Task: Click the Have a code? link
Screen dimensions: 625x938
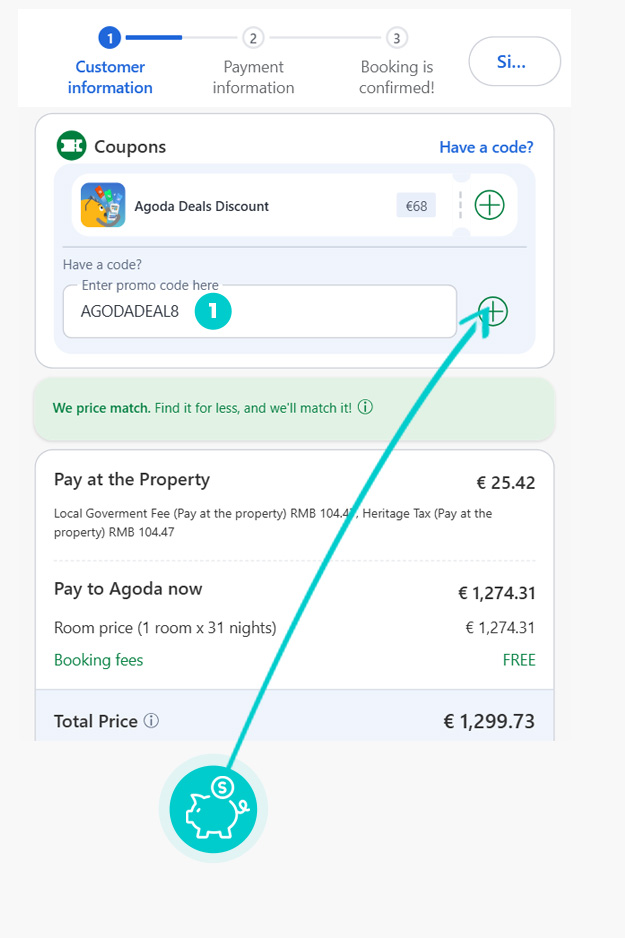Action: (486, 147)
